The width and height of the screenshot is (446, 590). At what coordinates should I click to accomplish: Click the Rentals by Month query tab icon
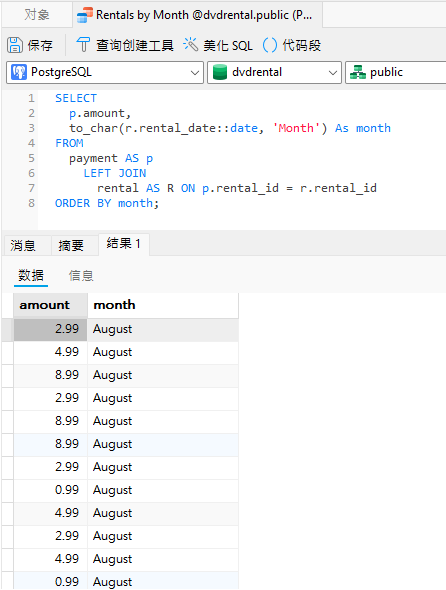point(85,15)
